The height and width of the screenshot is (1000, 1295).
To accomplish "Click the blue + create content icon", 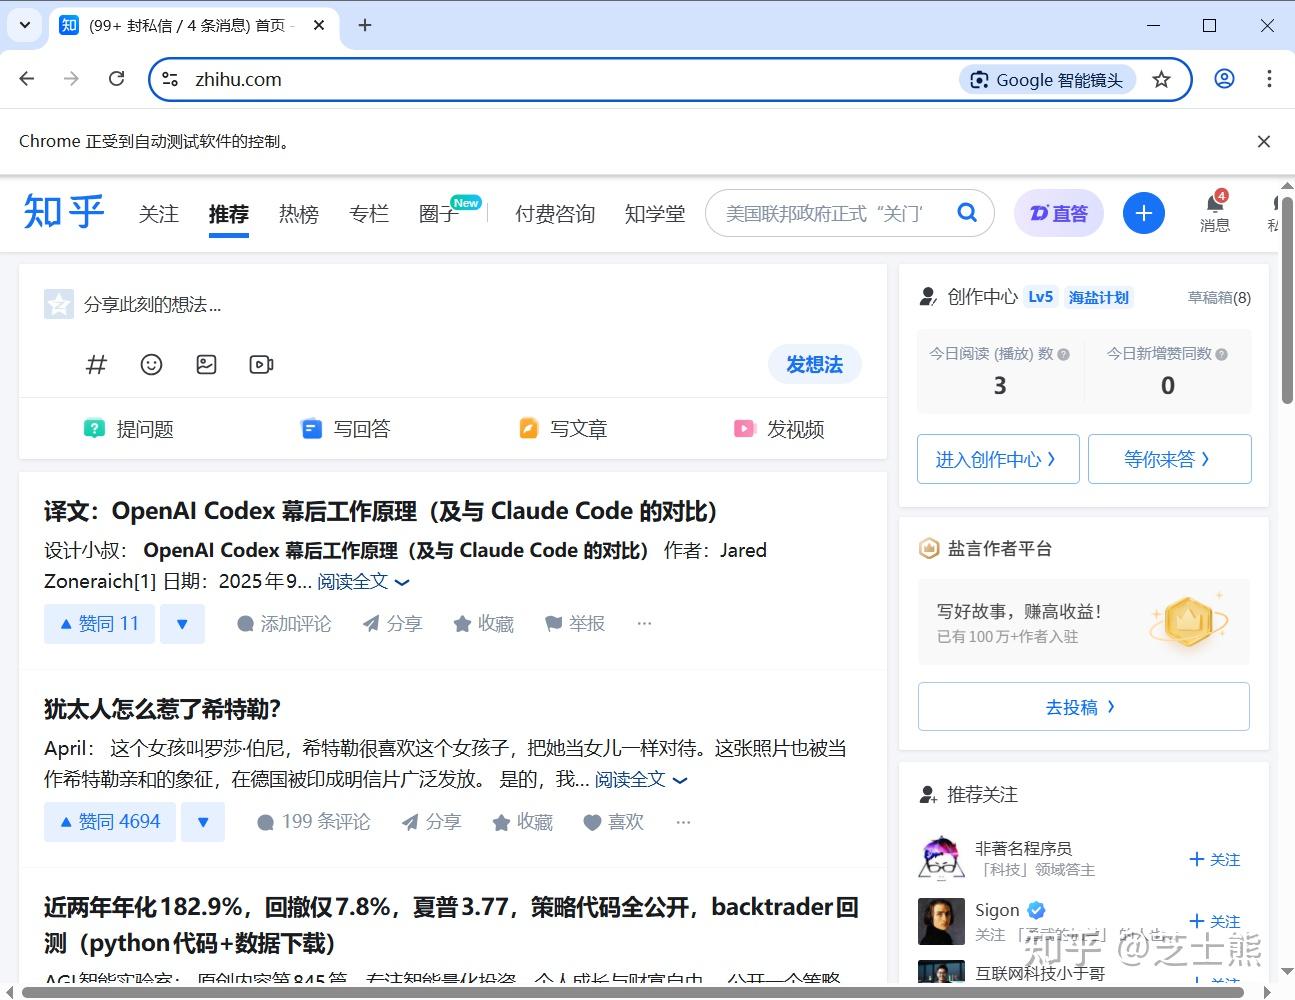I will point(1143,213).
